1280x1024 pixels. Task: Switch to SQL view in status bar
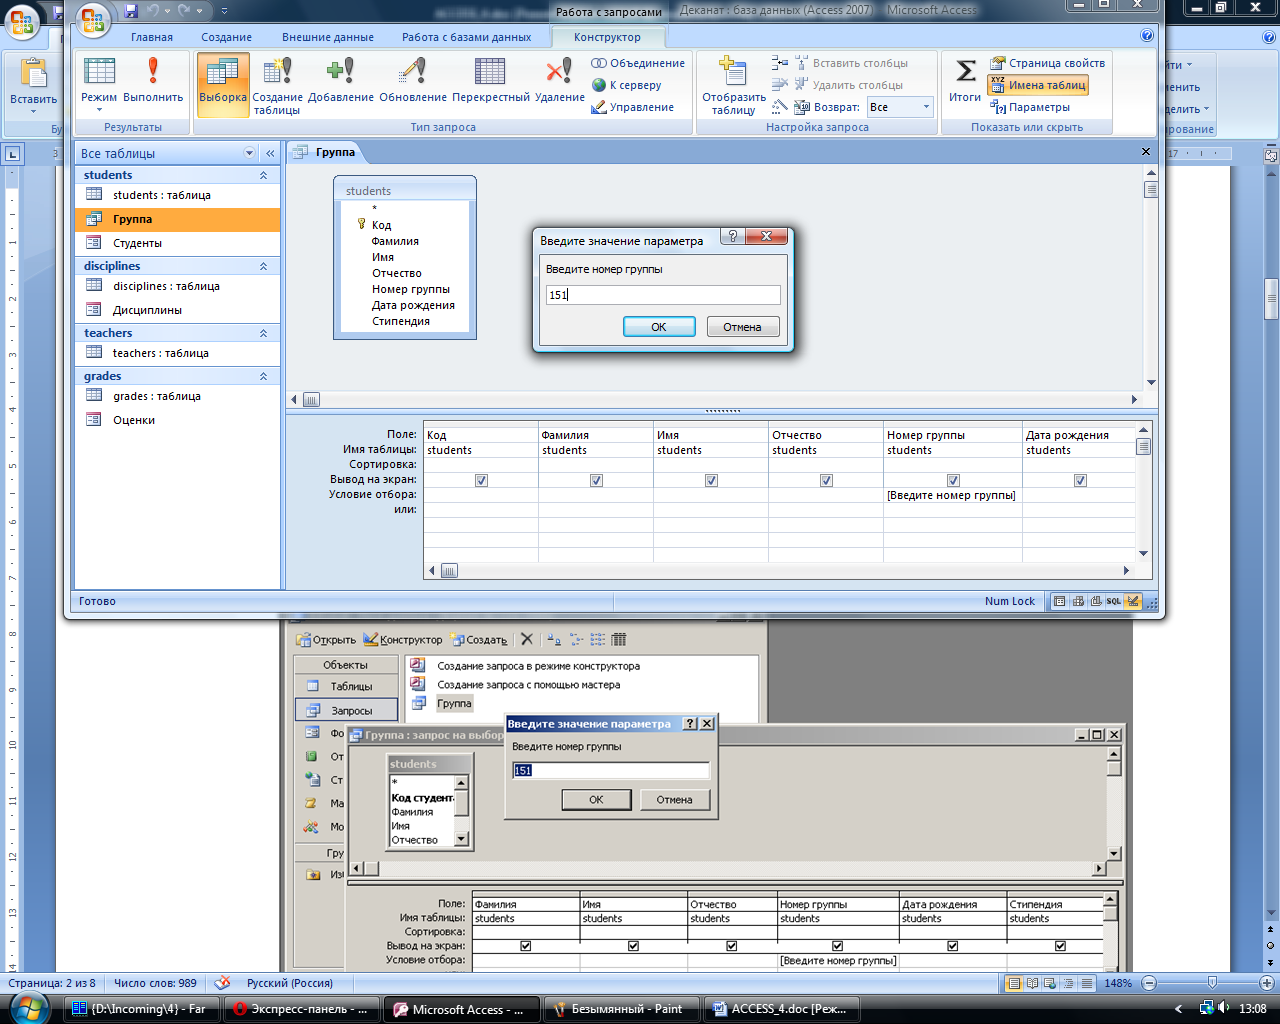coord(1113,601)
